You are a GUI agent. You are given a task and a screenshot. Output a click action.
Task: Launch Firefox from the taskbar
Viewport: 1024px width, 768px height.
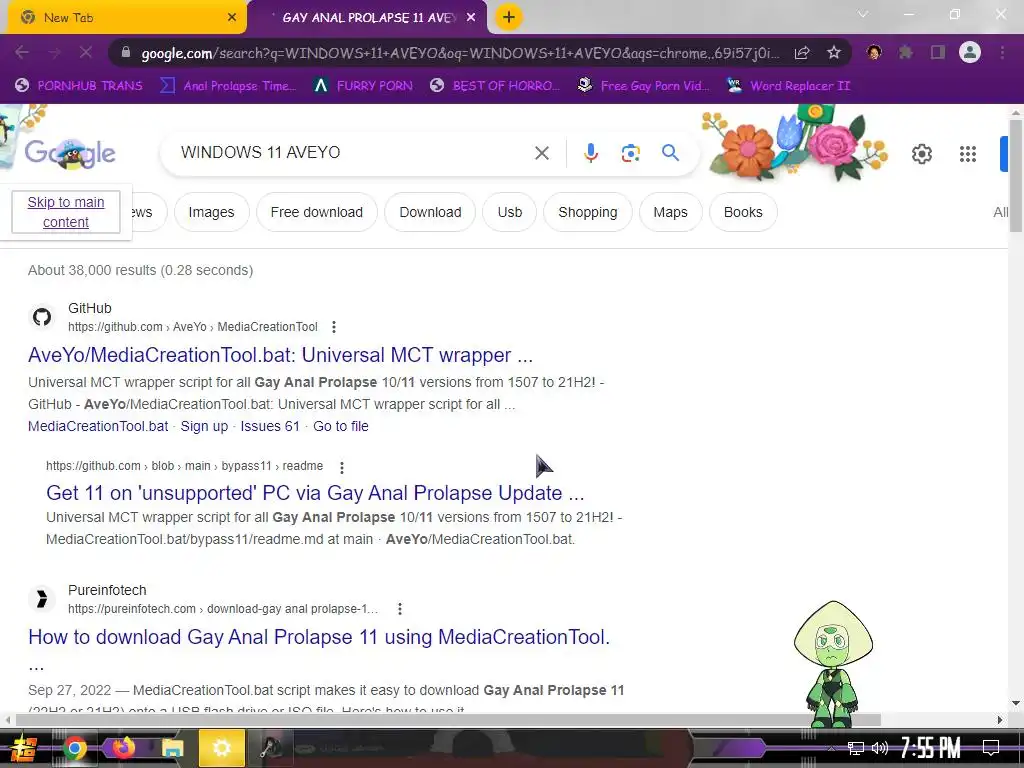coord(124,748)
